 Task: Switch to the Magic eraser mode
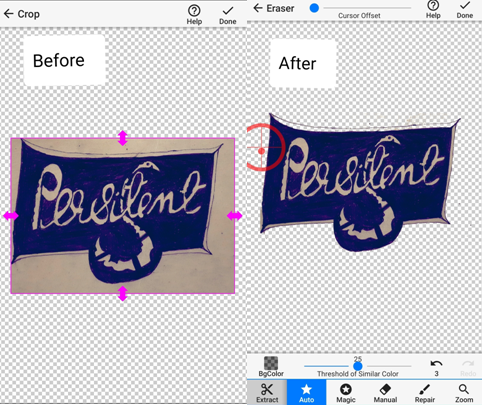tap(346, 392)
